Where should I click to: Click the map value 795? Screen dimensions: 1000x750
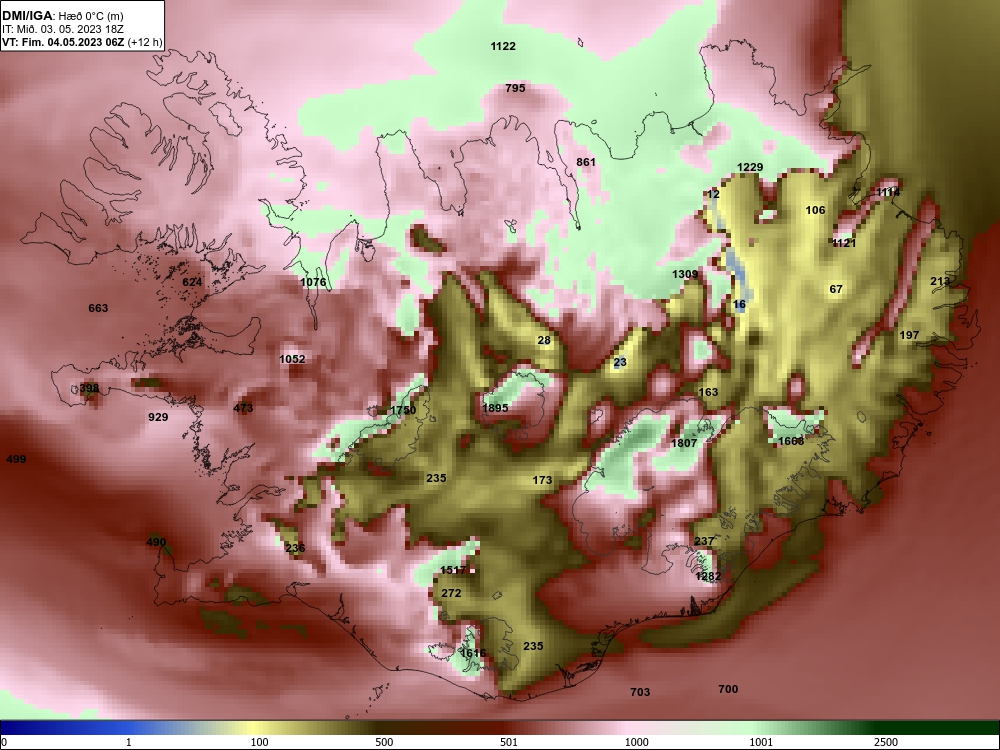[515, 88]
